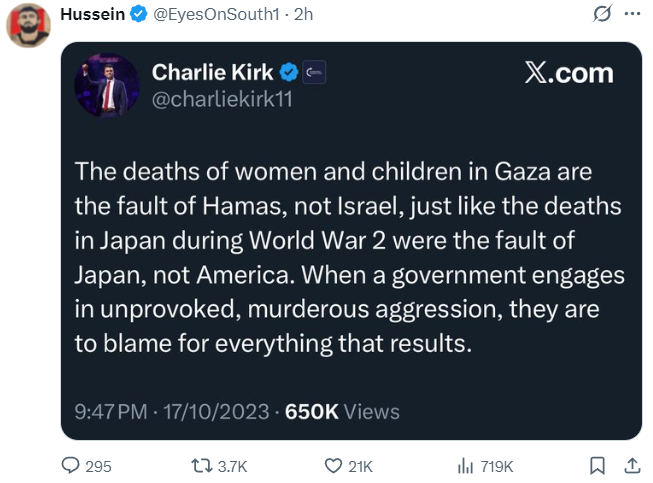The image size is (653, 483).
Task: Click the Grok slashed-circle icon
Action: (x=602, y=14)
